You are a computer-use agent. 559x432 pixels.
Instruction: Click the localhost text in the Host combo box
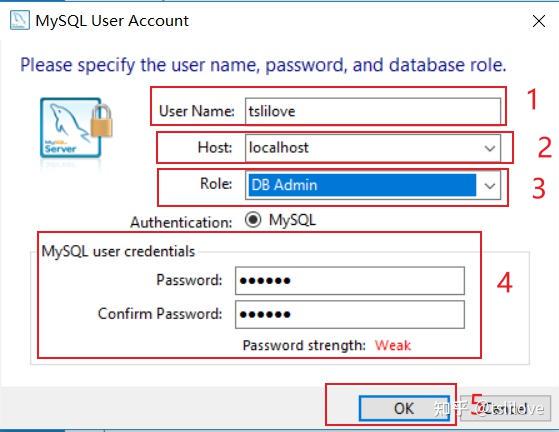pos(278,148)
